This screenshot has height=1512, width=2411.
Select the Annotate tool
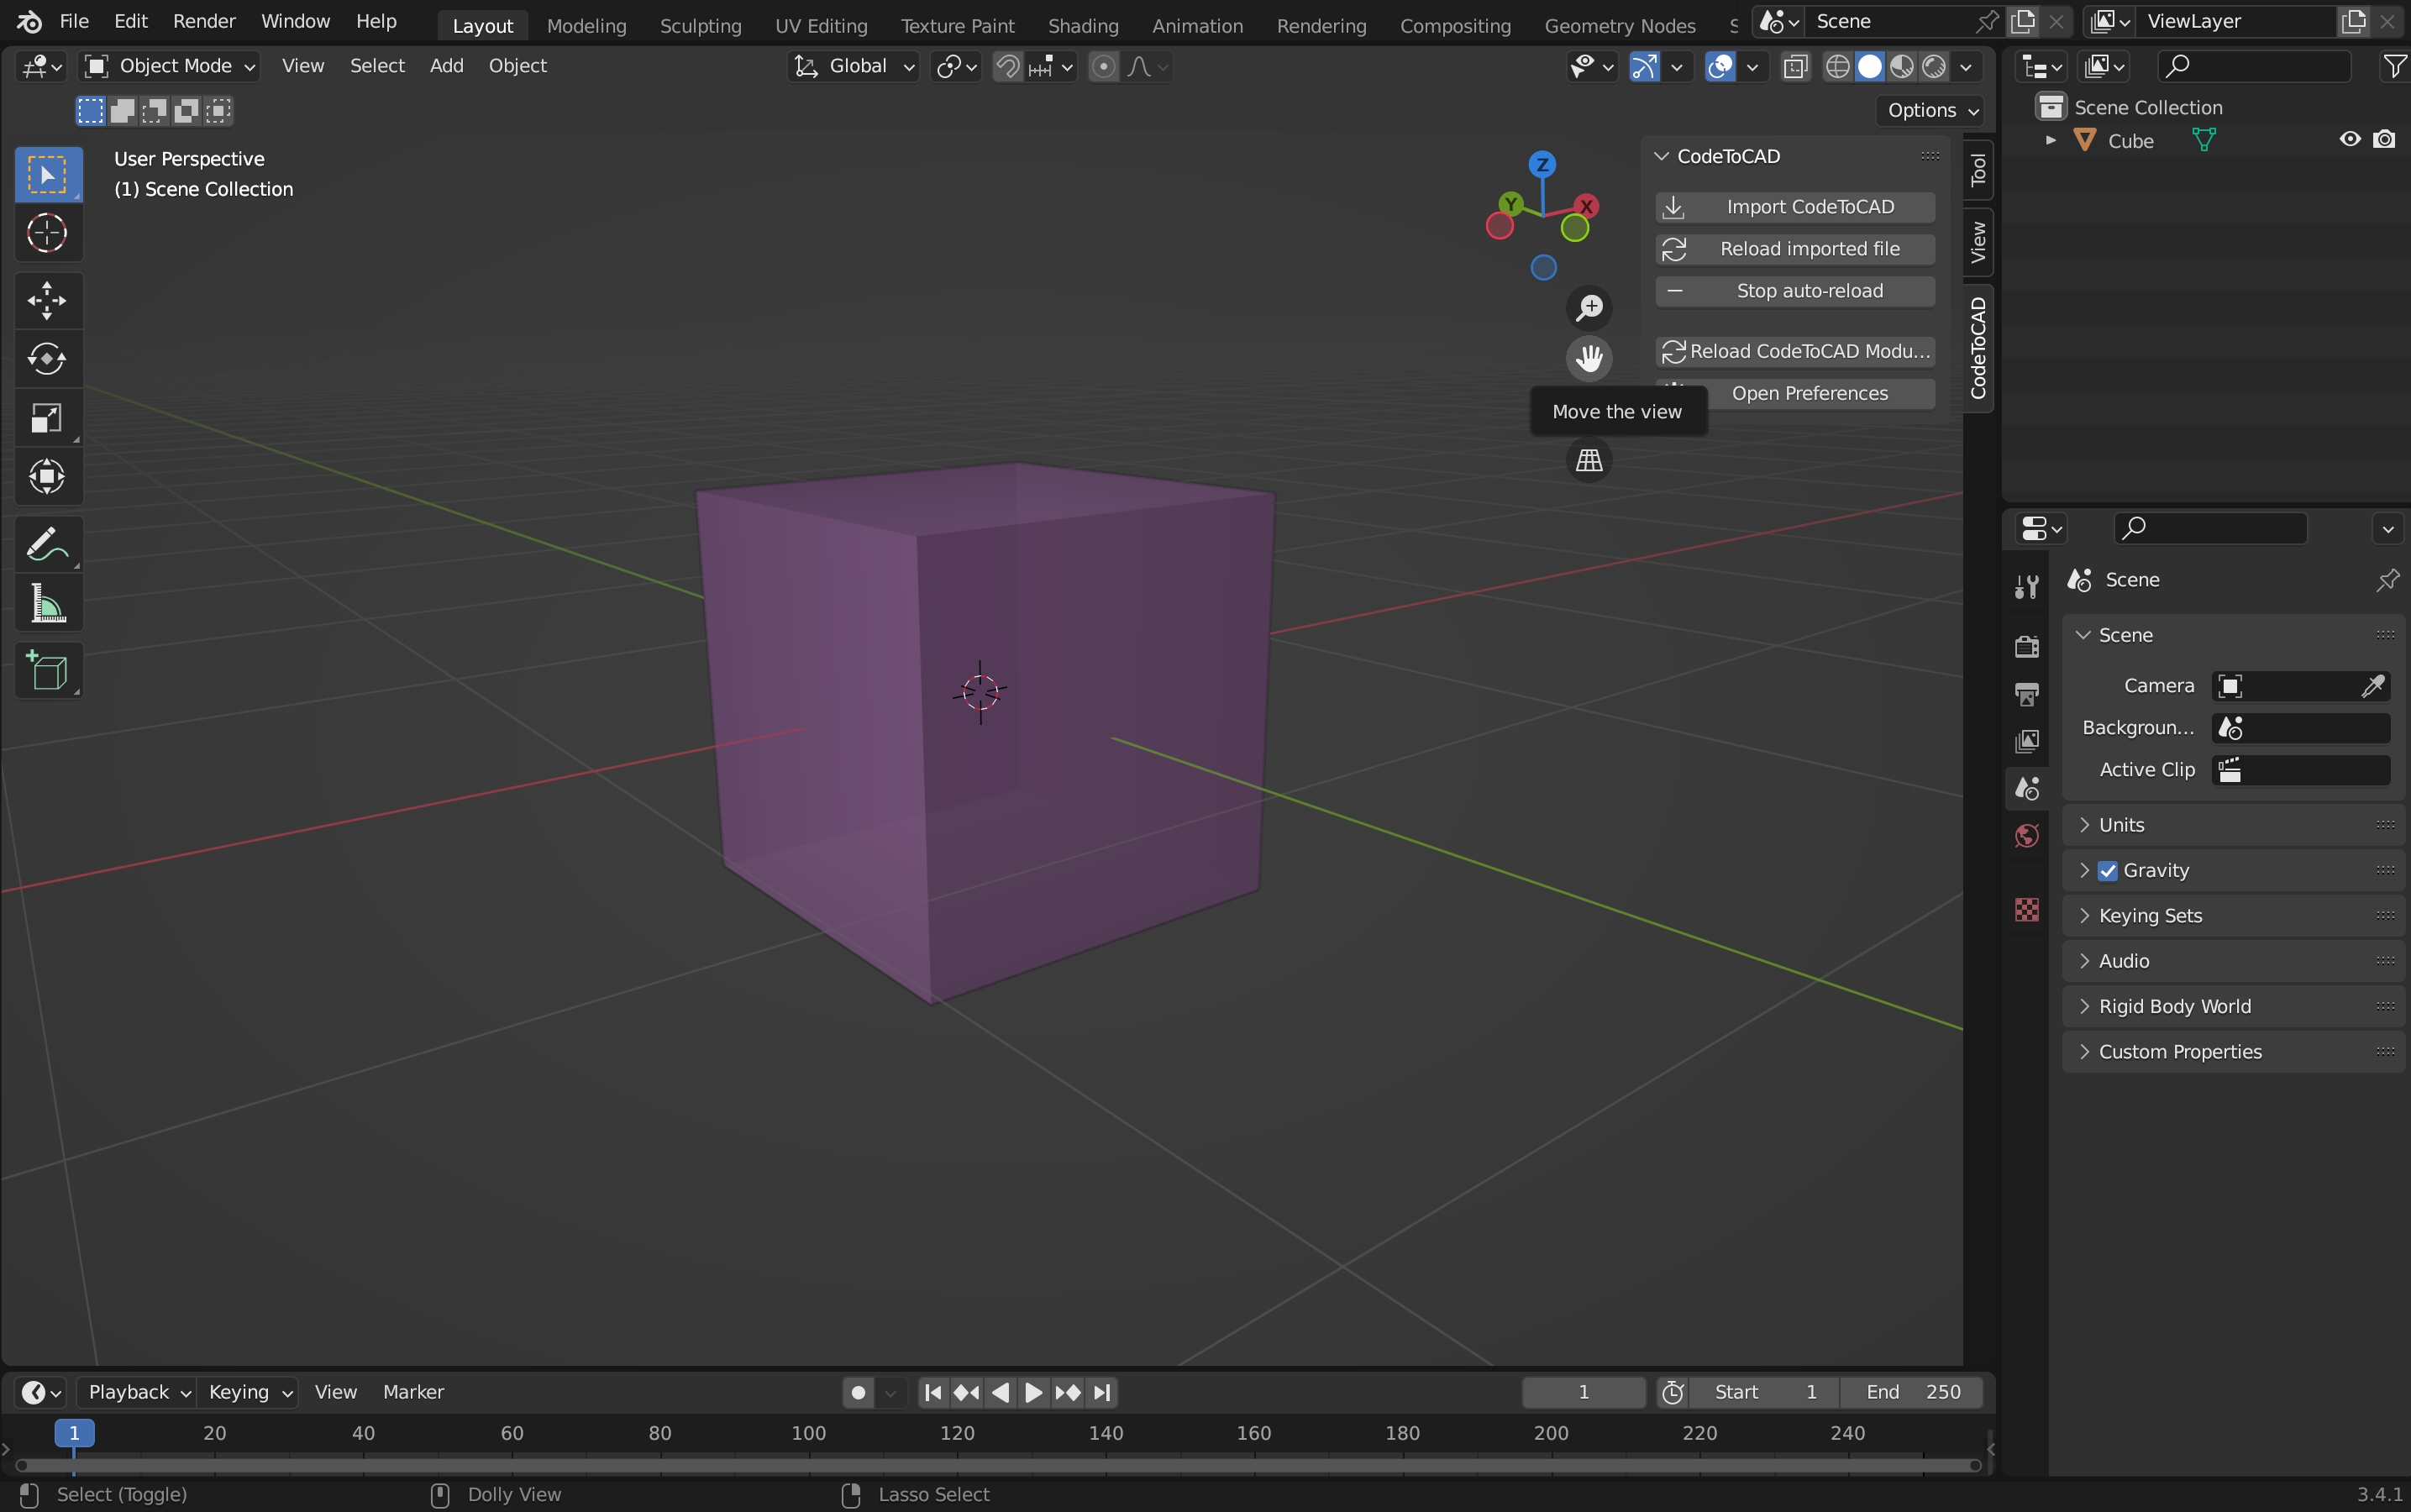47,545
